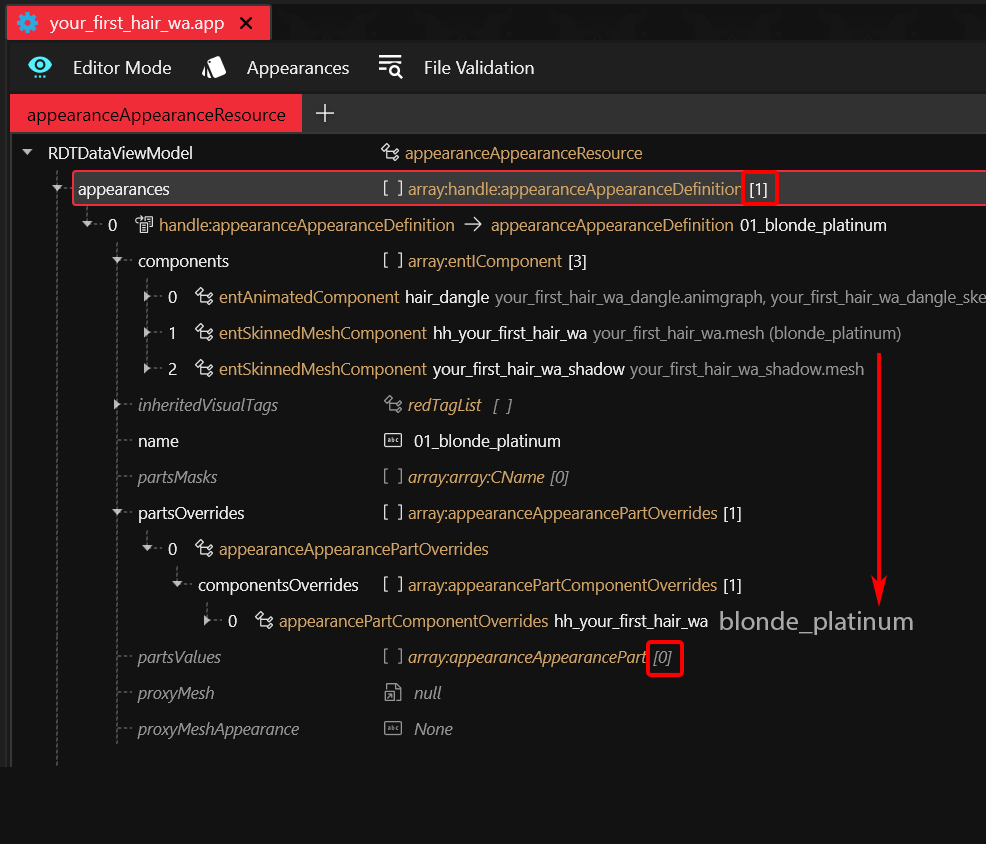The image size is (986, 844).
Task: Expand the inheritedVisualTags node
Action: point(117,405)
